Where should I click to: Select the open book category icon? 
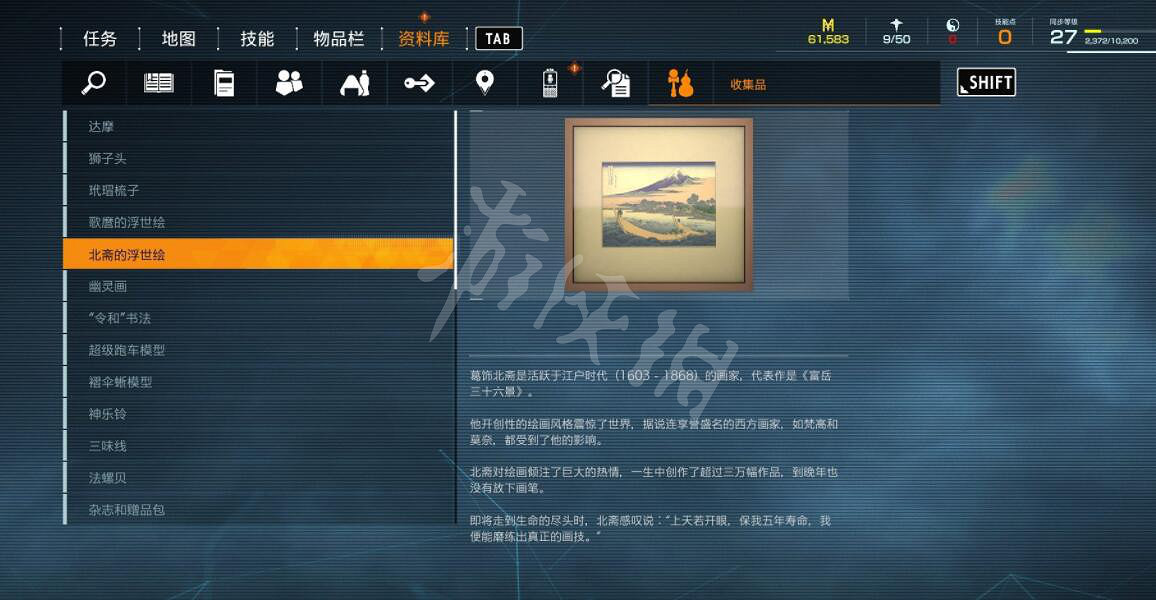click(159, 83)
